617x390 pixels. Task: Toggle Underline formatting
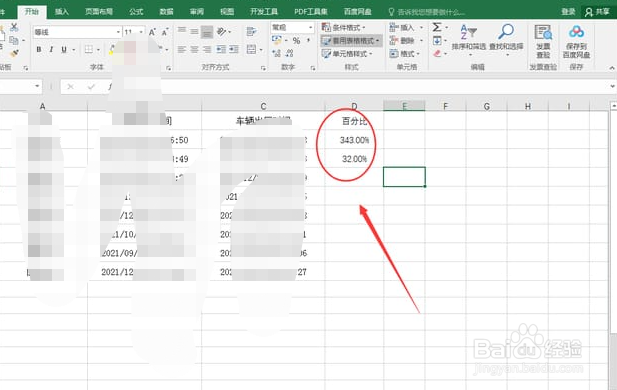(x=64, y=50)
